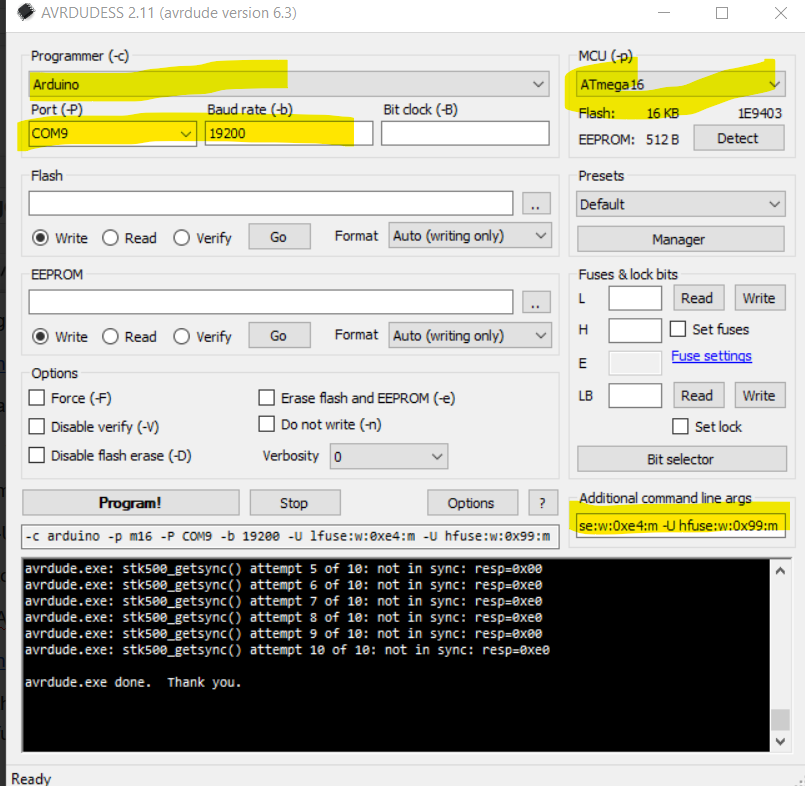
Task: Click the LB lock bits field
Action: tap(635, 395)
